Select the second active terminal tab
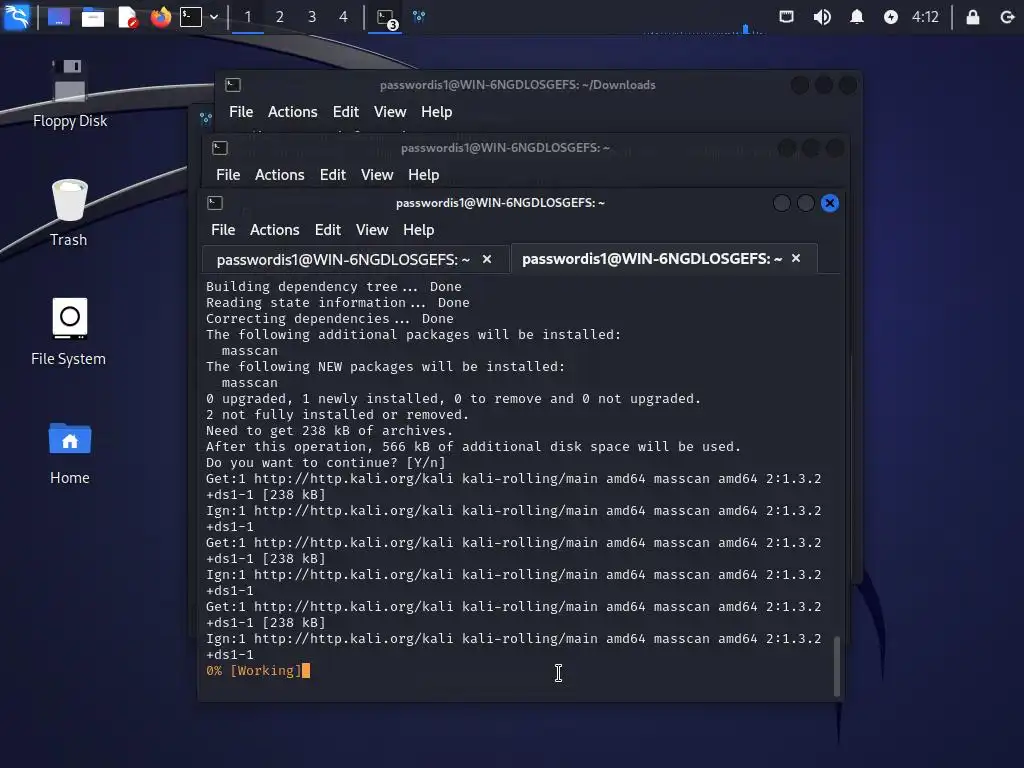Viewport: 1024px width, 768px height. 651,259
